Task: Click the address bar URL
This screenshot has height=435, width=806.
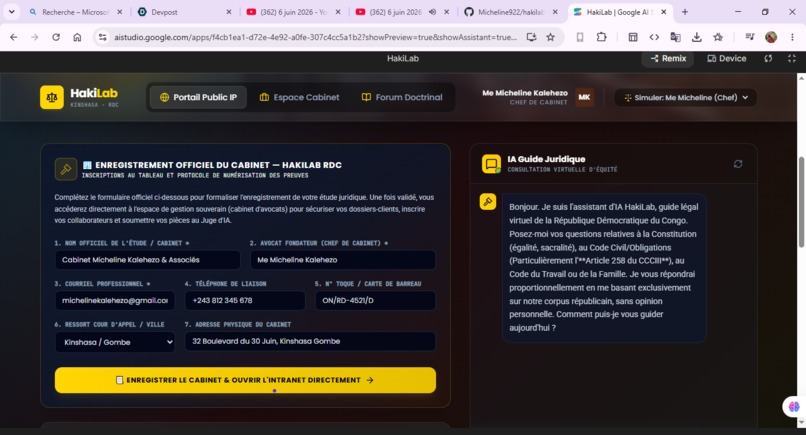Action: (x=315, y=37)
